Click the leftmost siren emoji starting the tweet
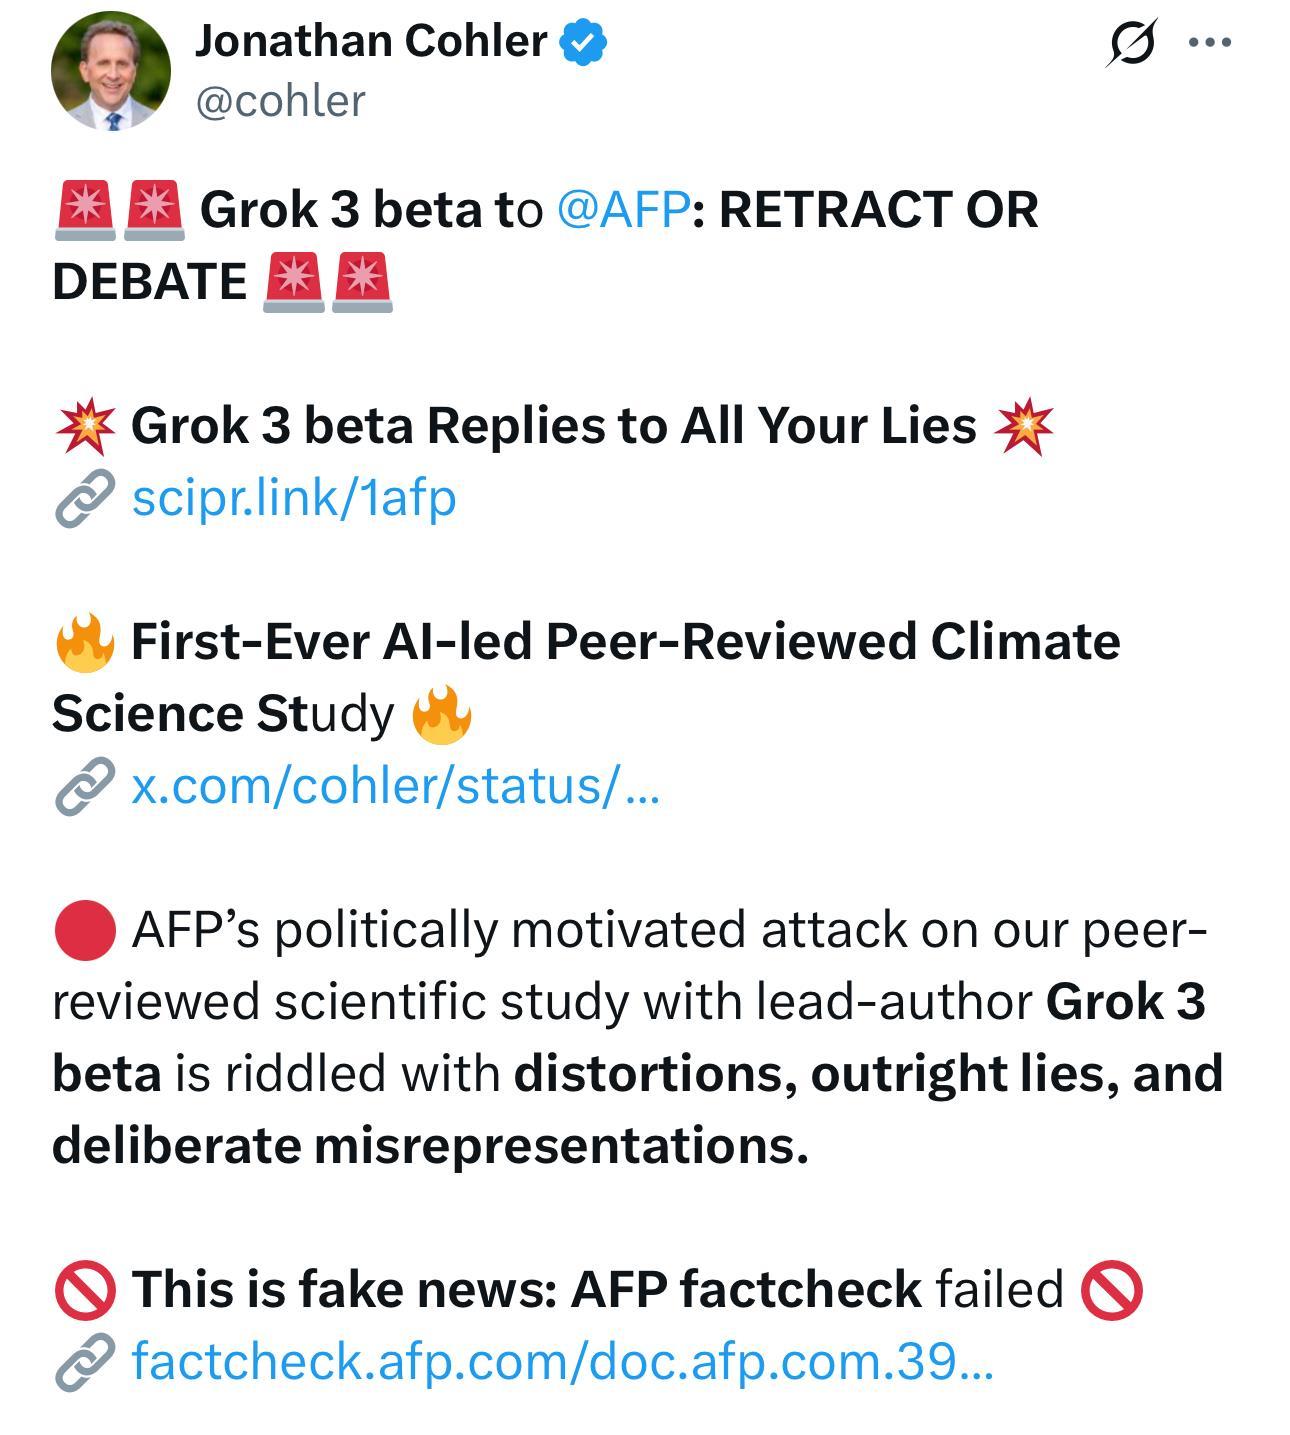Viewport: 1290px width, 1435px height. point(85,210)
